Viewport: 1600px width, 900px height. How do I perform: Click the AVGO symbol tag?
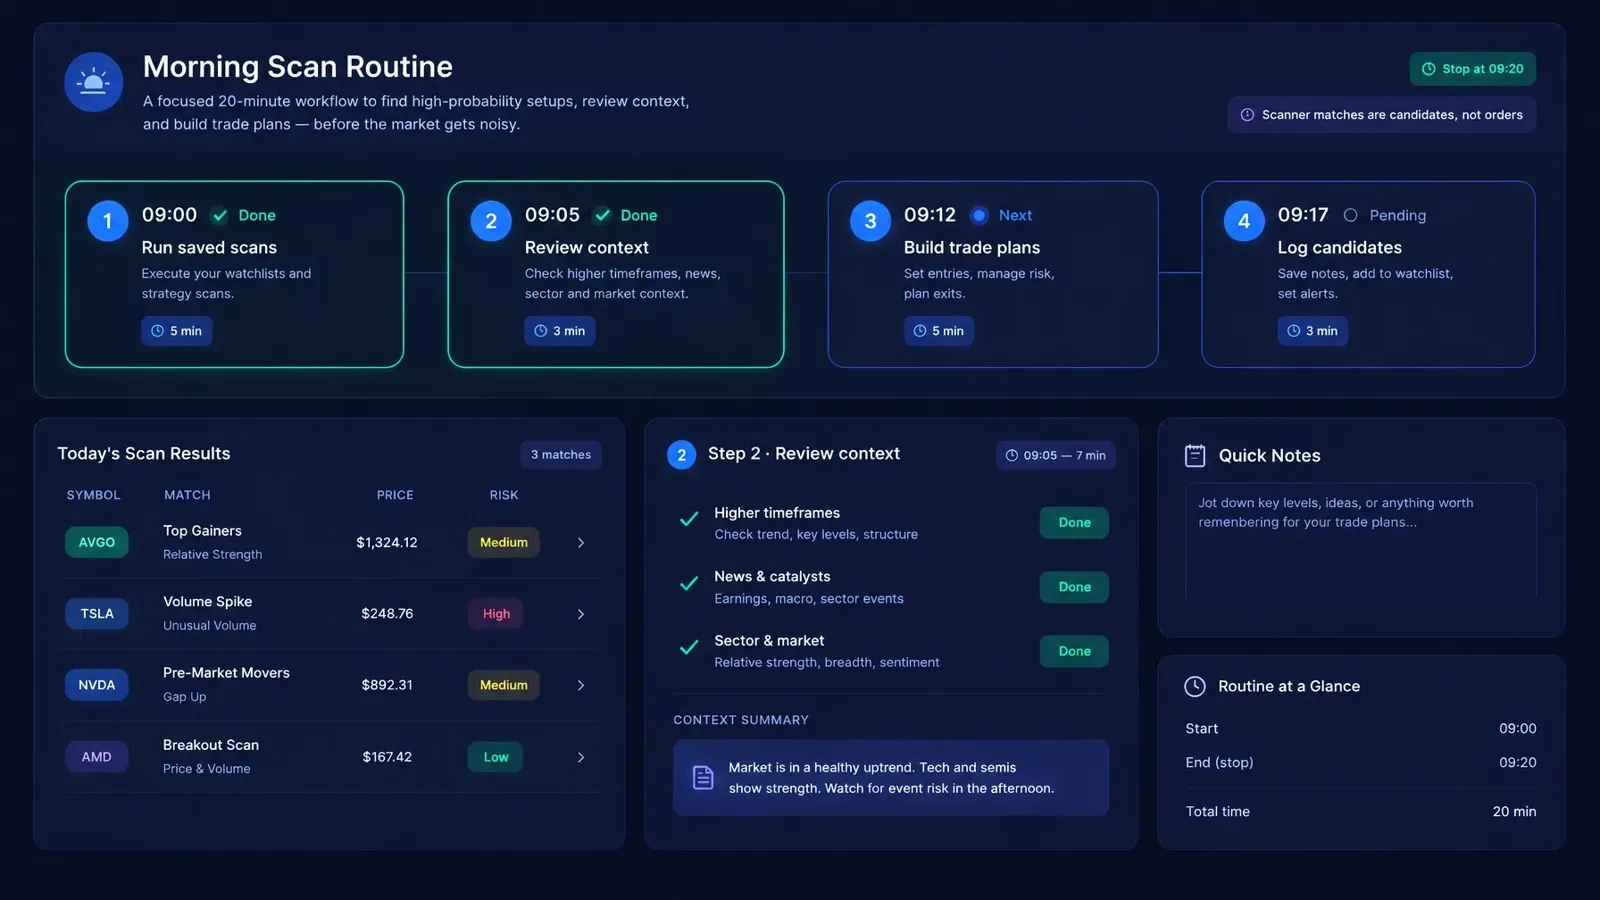pyautogui.click(x=97, y=542)
